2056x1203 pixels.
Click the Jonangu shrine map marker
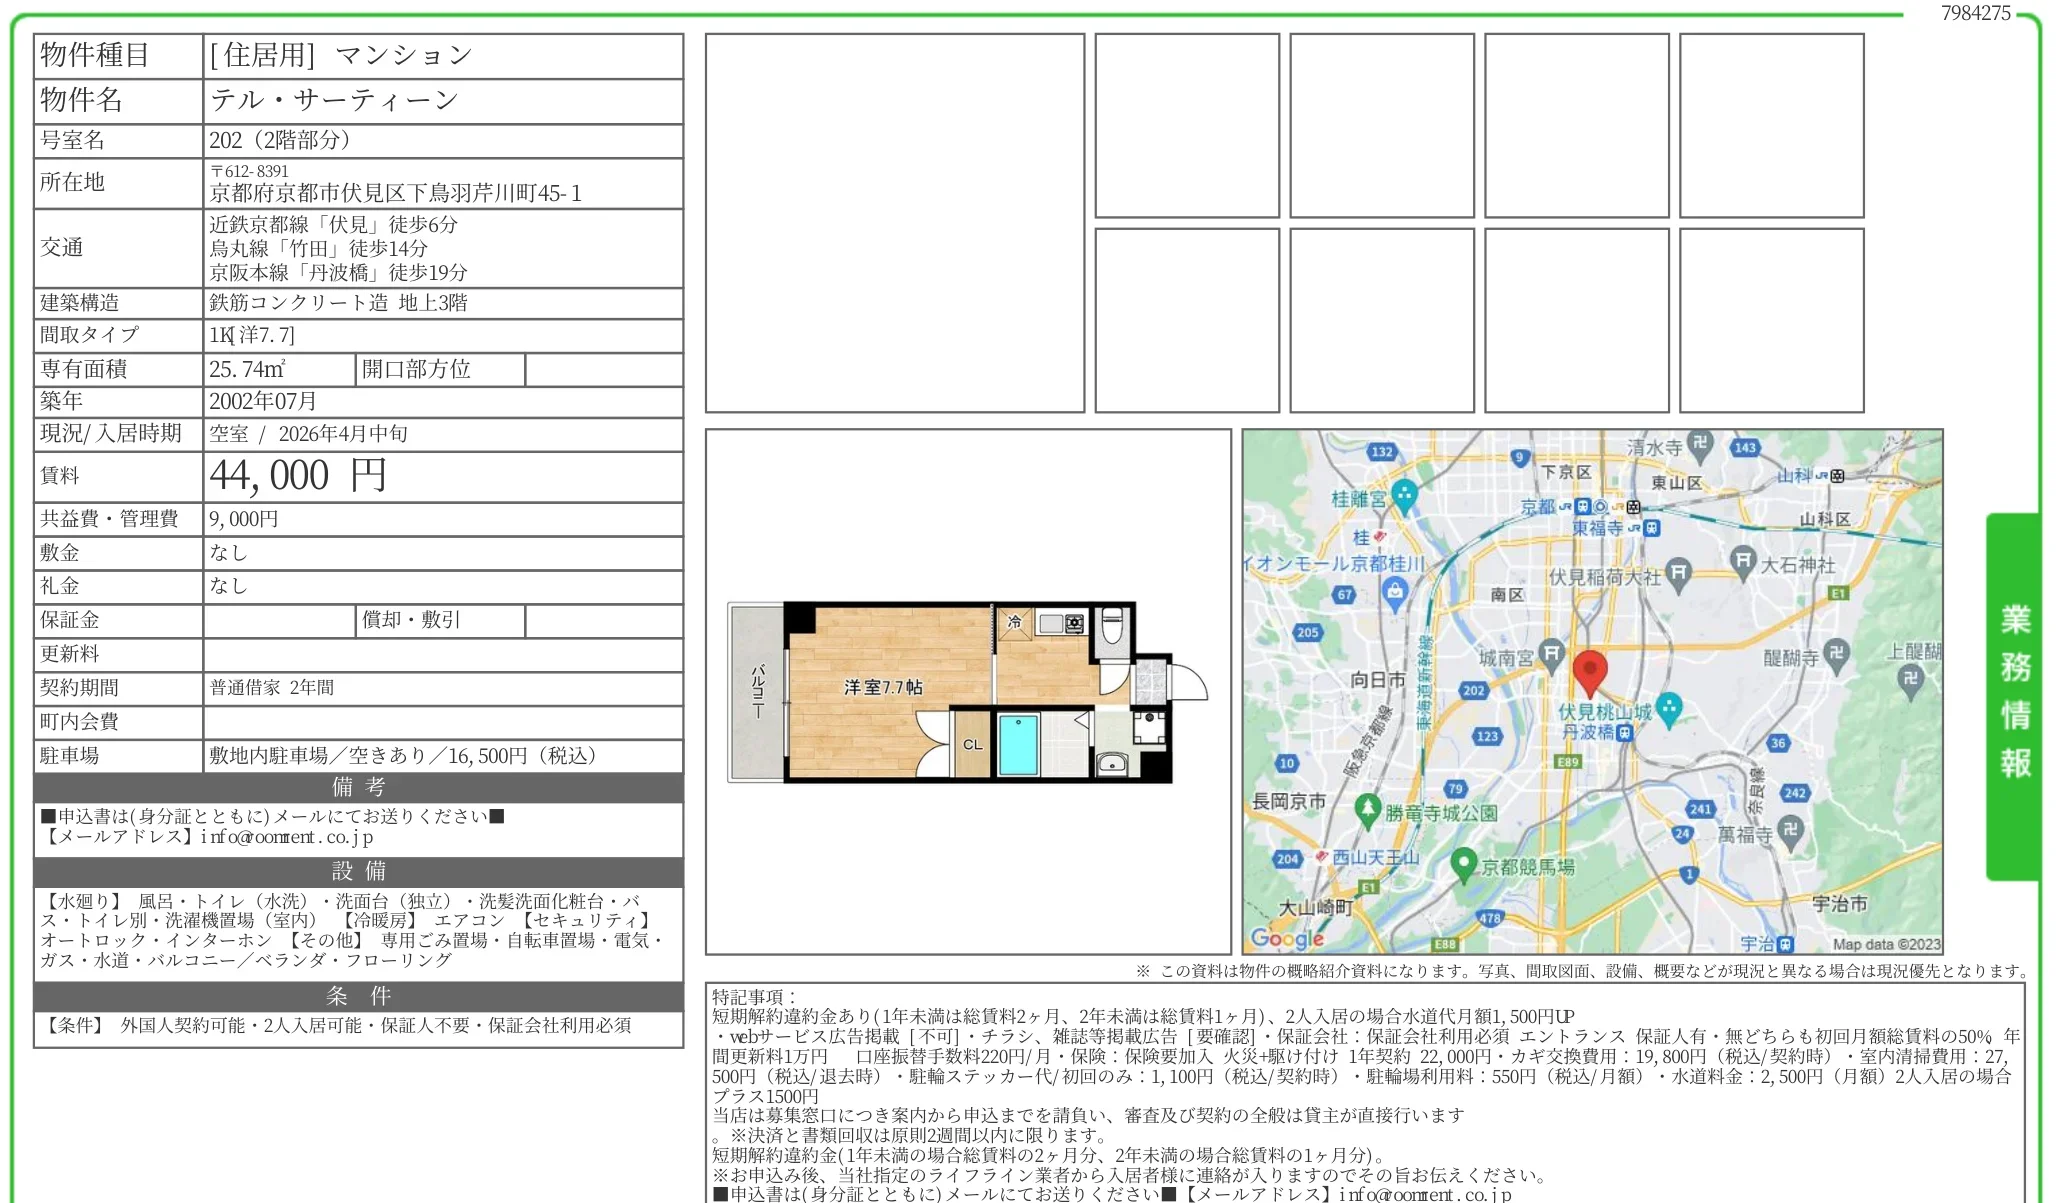coord(1551,654)
